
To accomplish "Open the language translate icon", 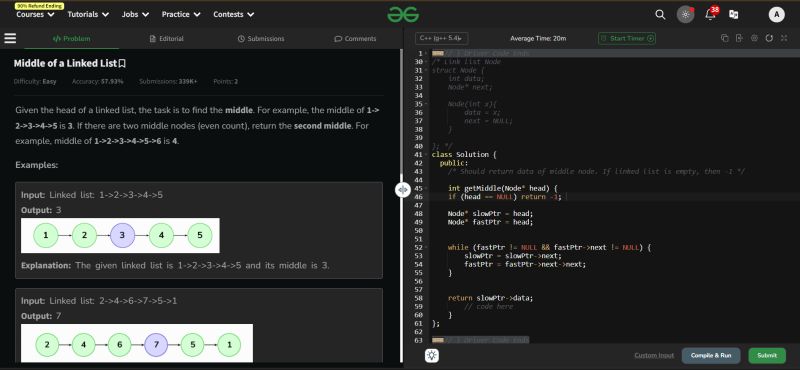I will coord(734,15).
